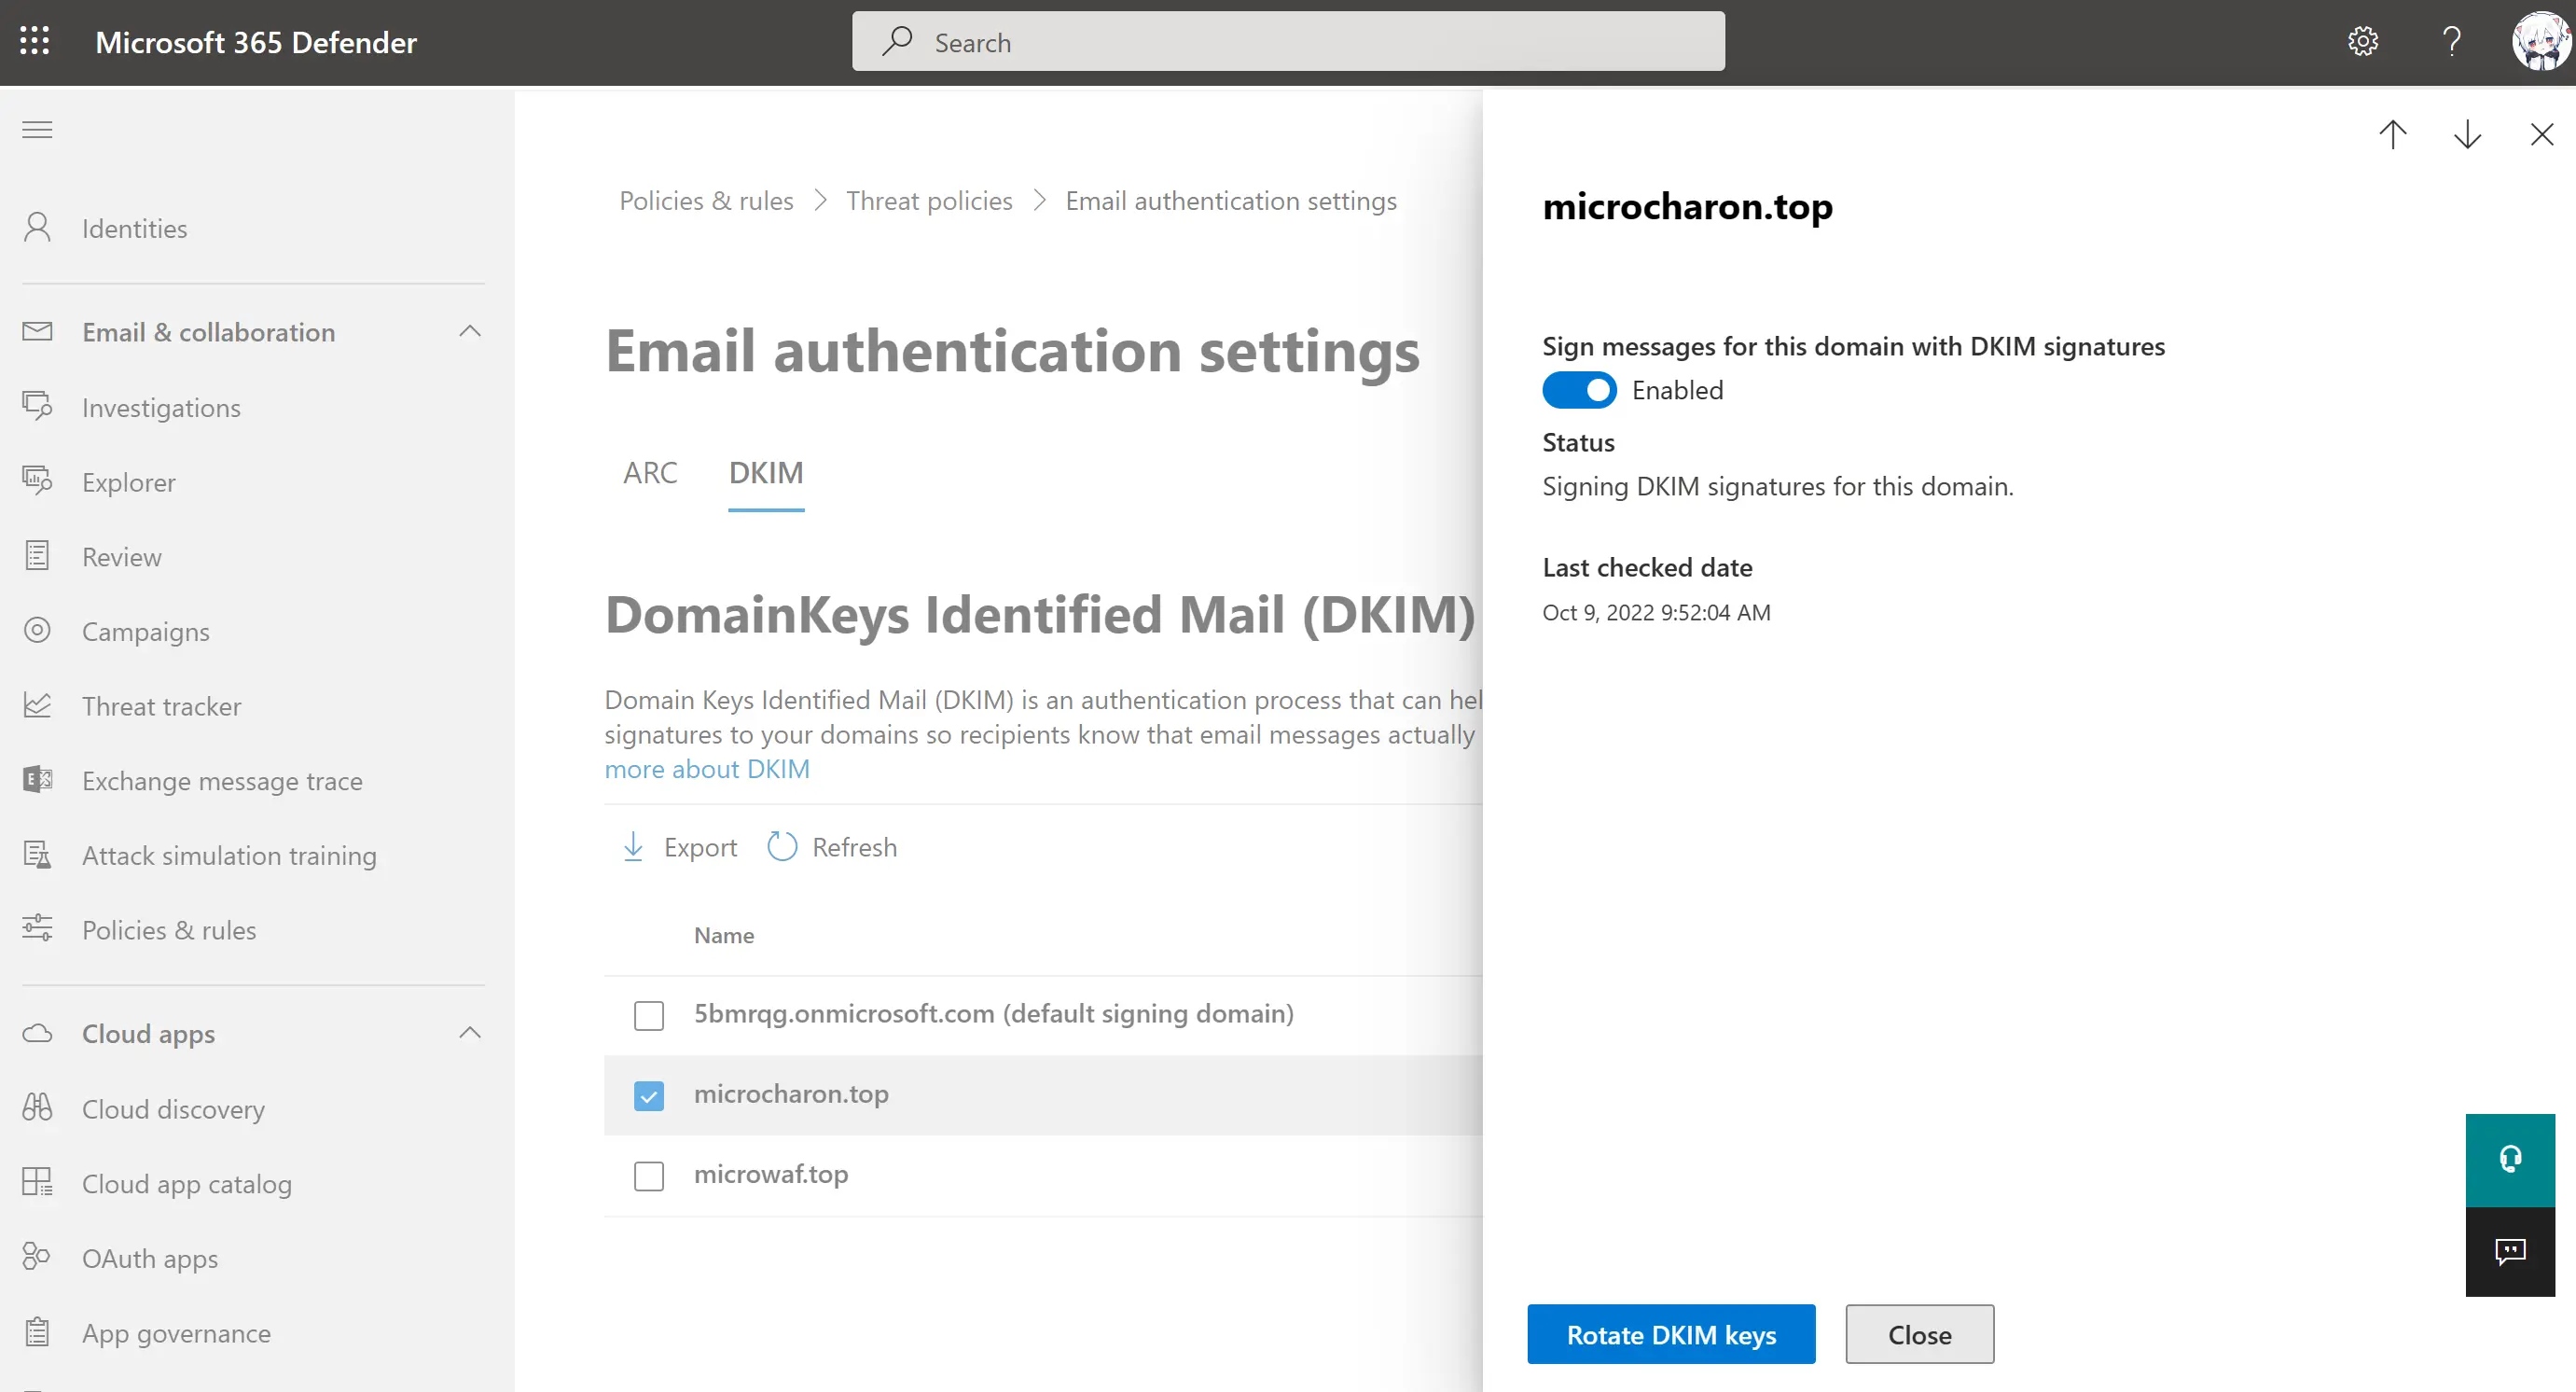
Task: Open the Help question mark icon
Action: pyautogui.click(x=2451, y=41)
